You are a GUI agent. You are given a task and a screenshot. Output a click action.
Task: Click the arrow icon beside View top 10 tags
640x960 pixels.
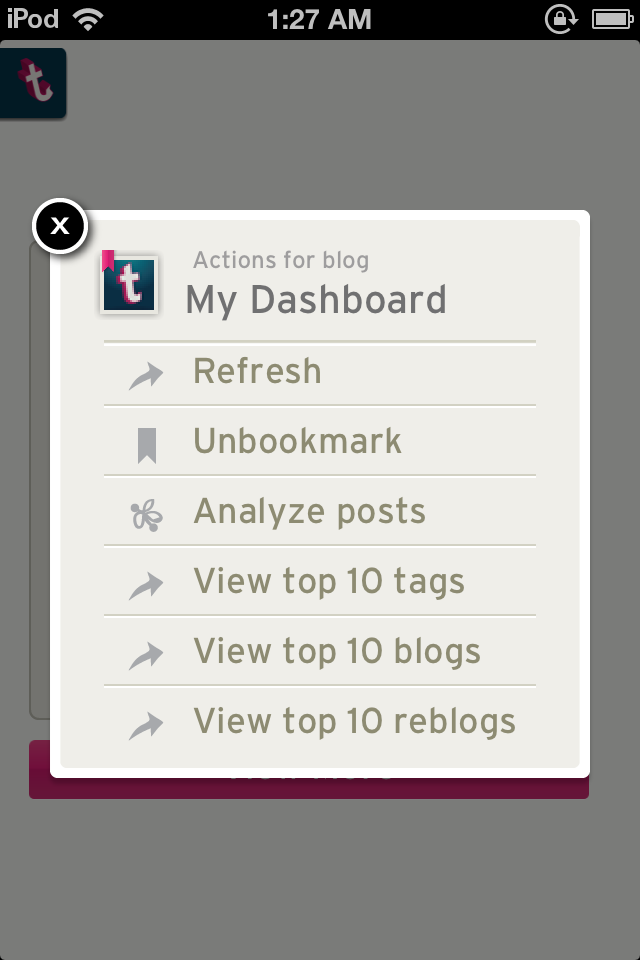pos(146,586)
